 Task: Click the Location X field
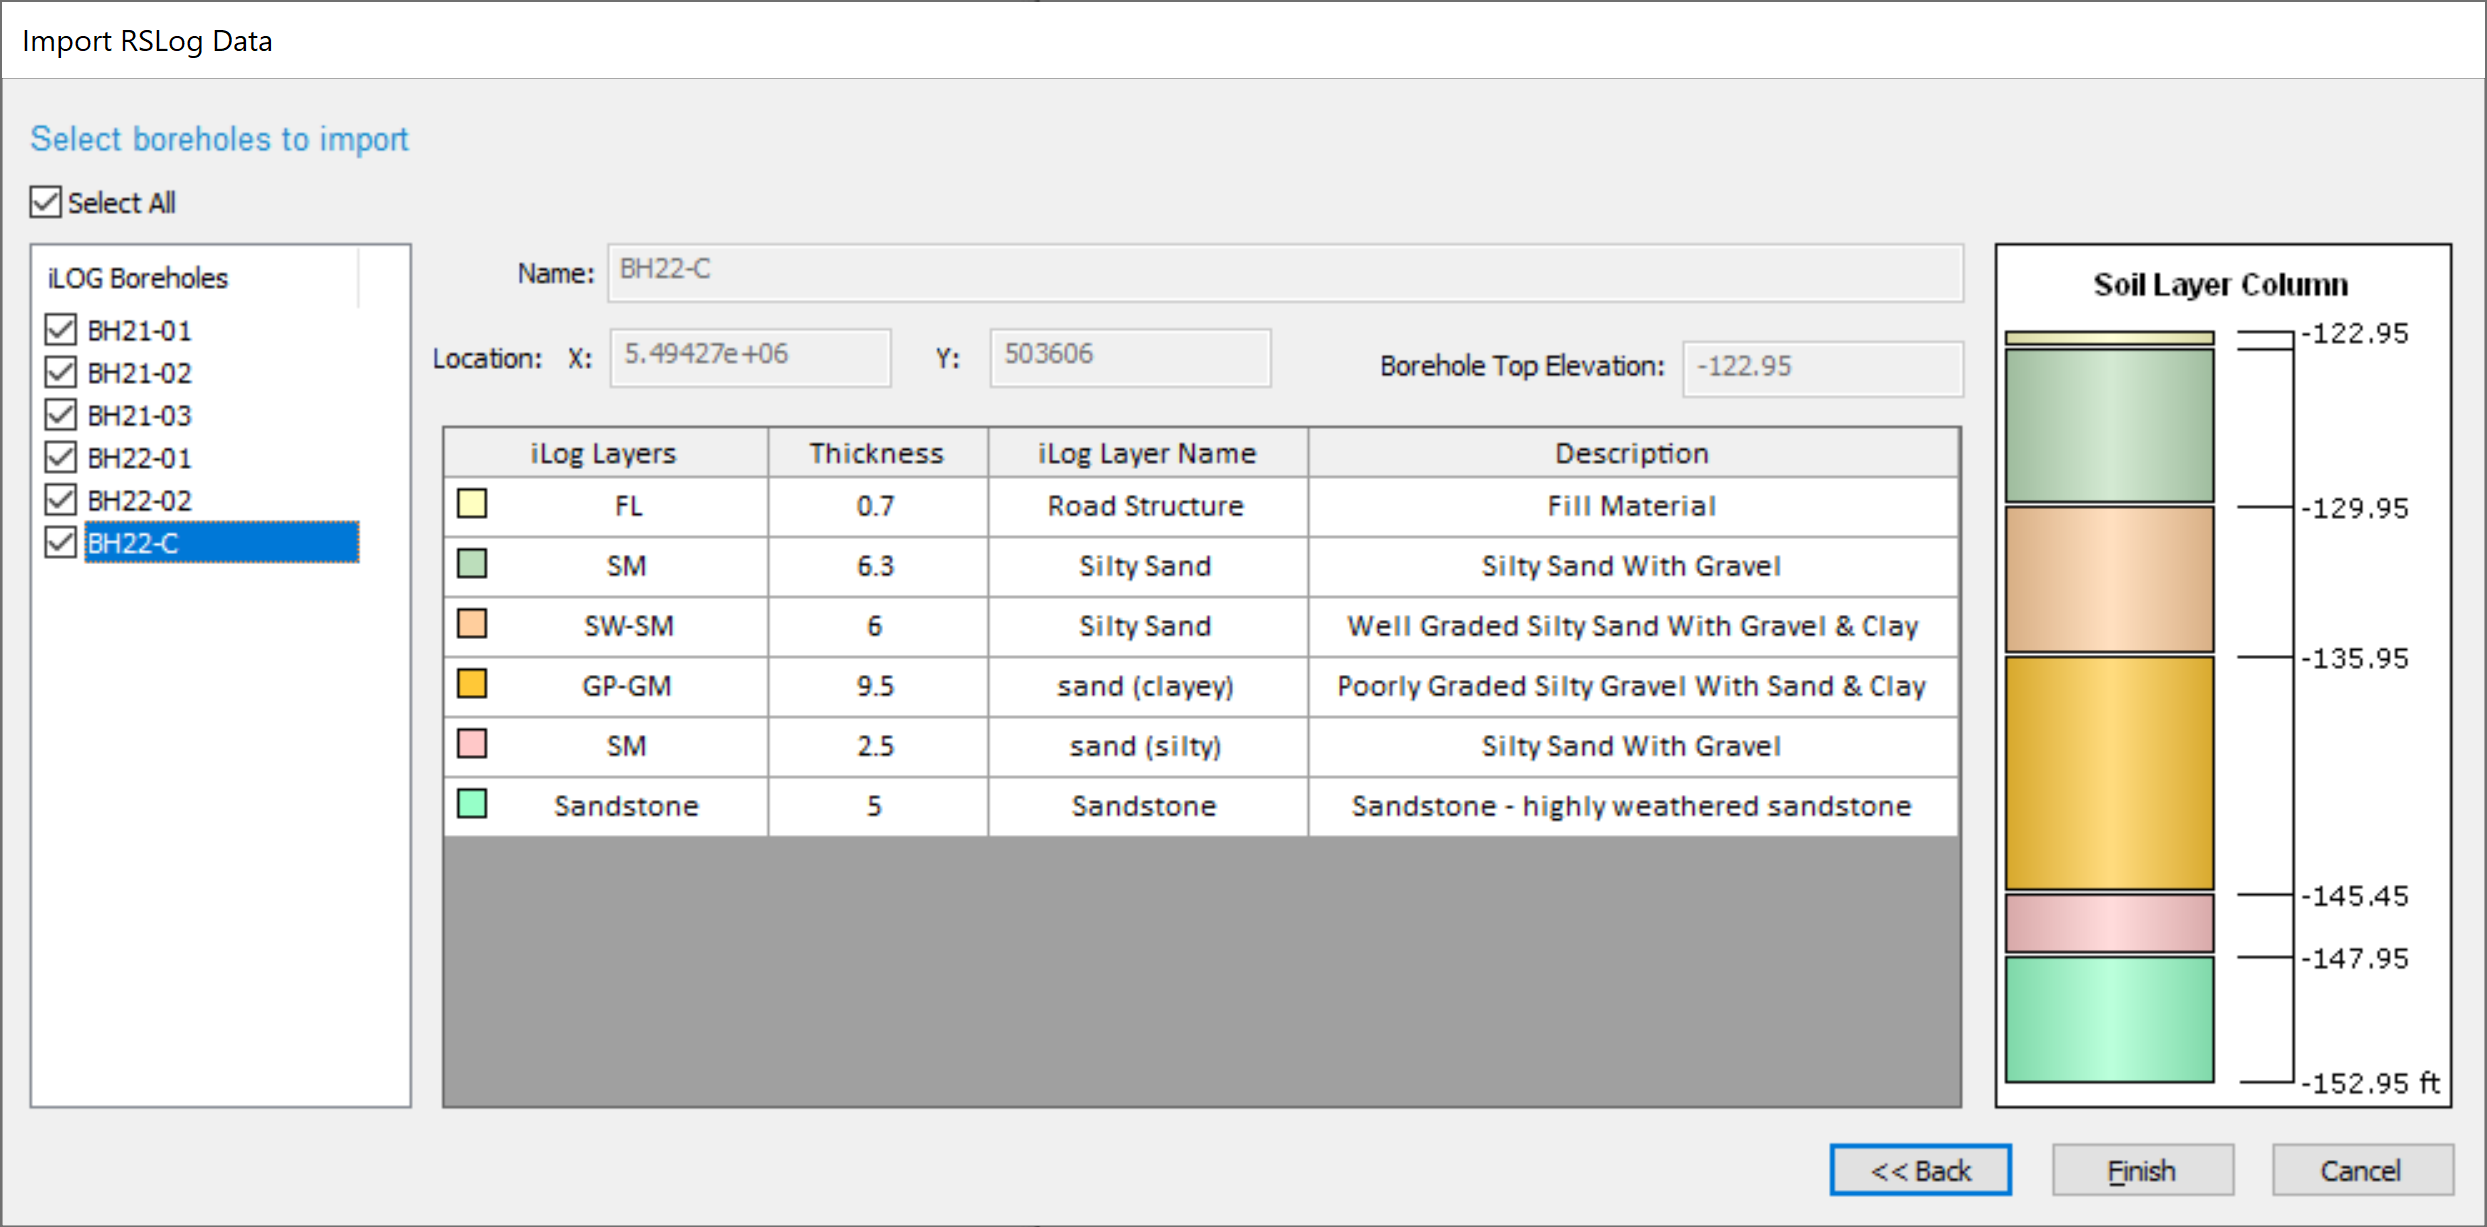coord(750,357)
